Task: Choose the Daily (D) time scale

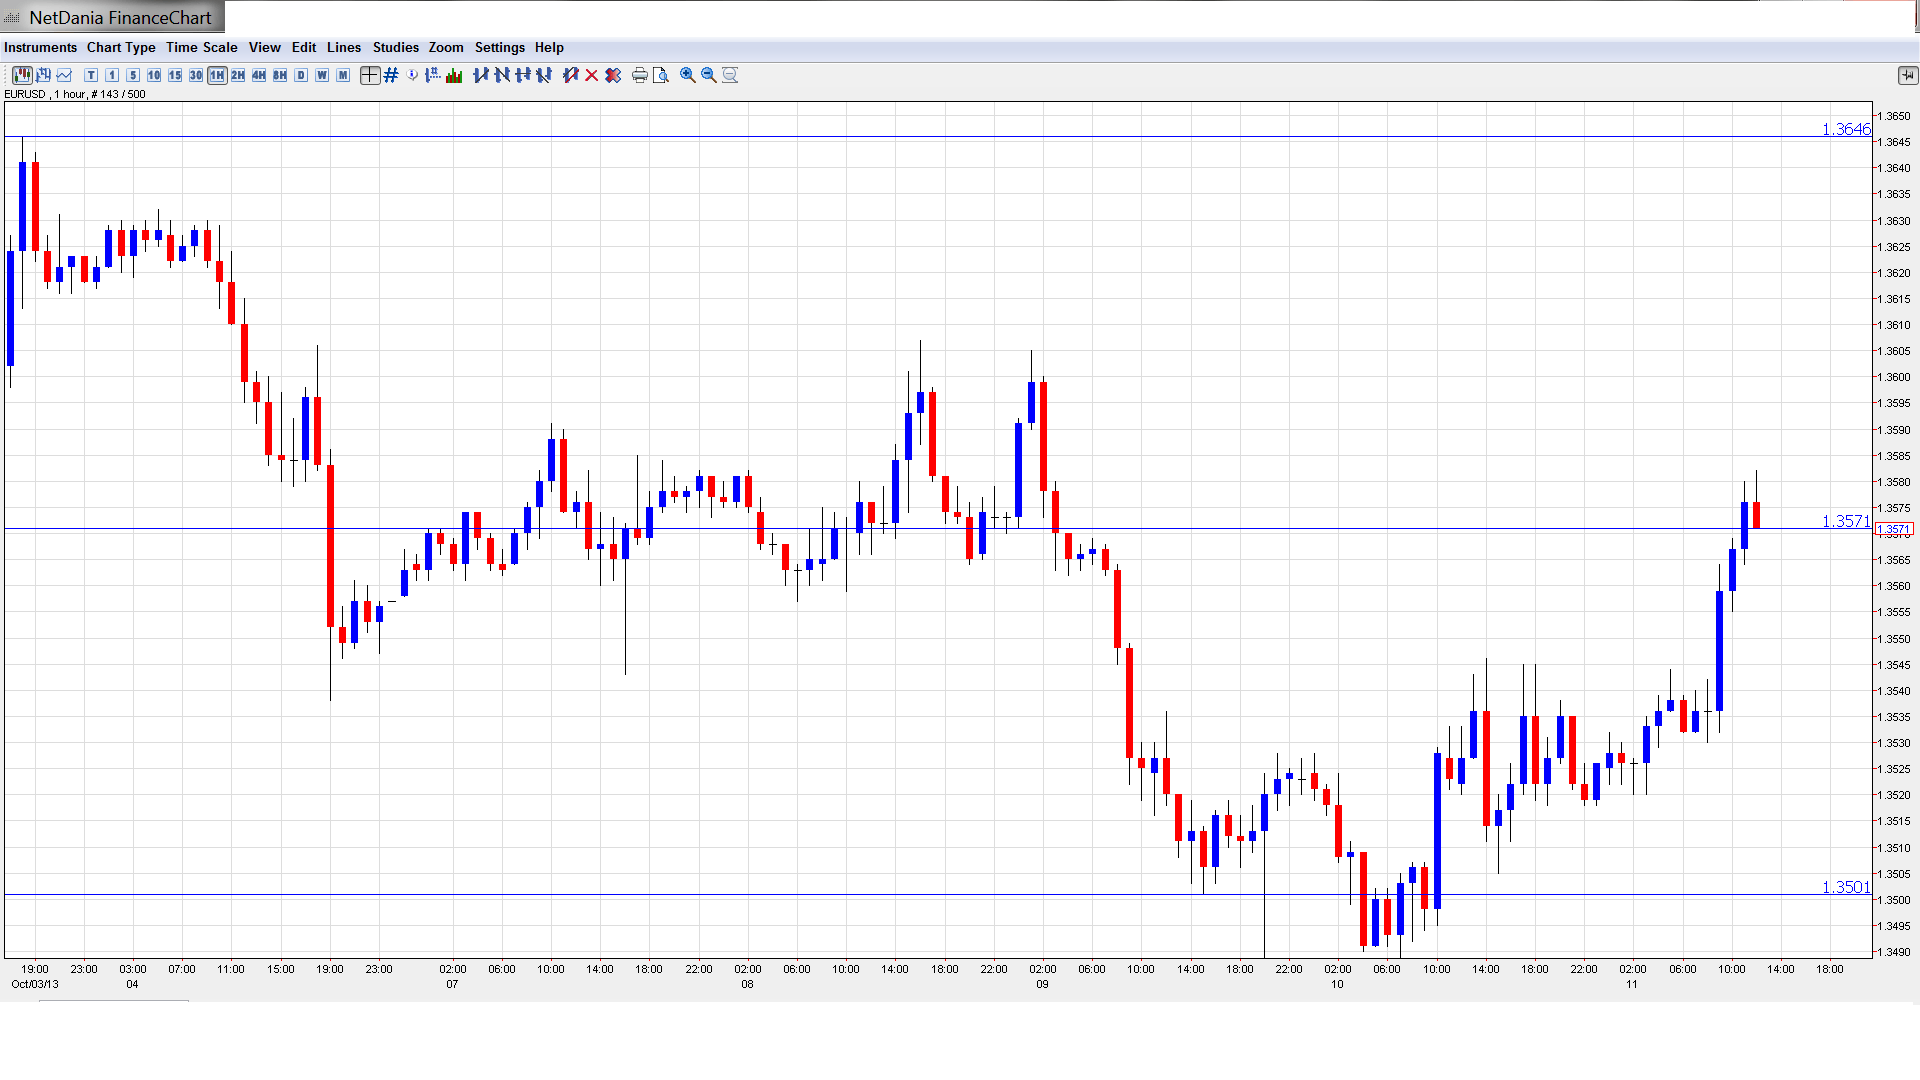Action: pyautogui.click(x=301, y=75)
